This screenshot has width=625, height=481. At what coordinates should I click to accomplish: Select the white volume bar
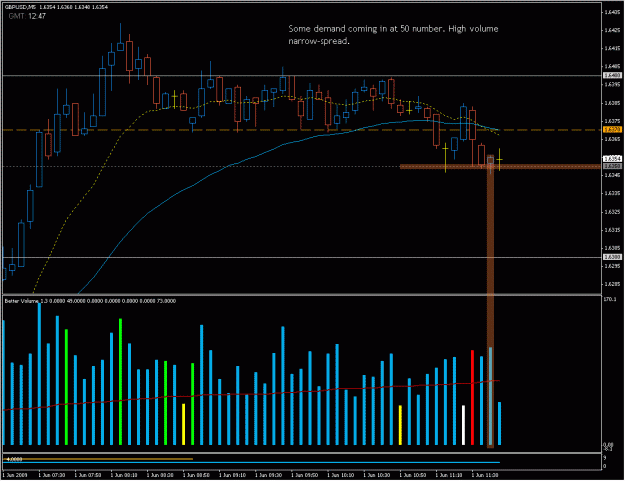coord(463,425)
